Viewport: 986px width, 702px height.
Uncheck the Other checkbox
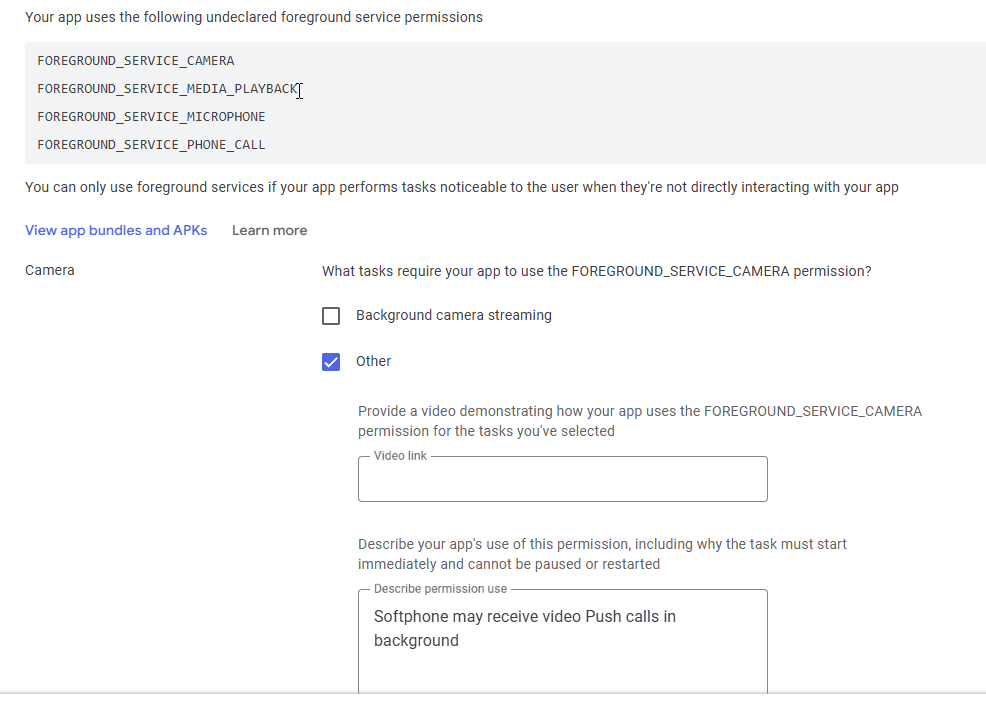[x=331, y=362]
